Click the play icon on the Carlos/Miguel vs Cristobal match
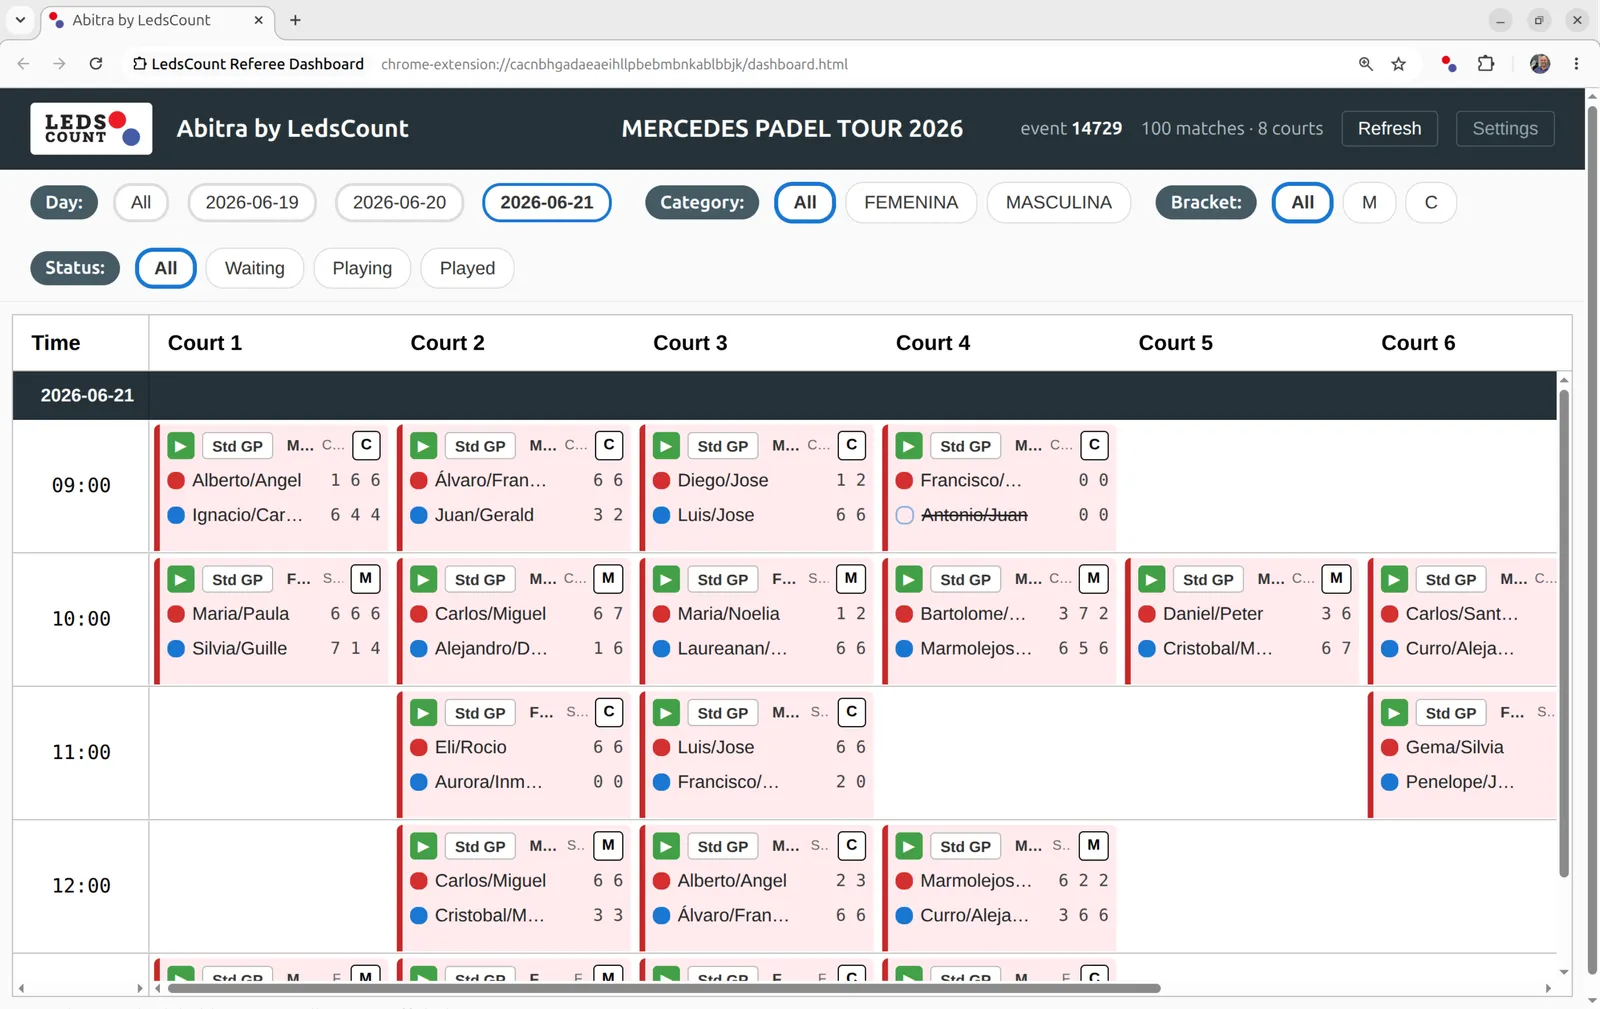 point(424,846)
